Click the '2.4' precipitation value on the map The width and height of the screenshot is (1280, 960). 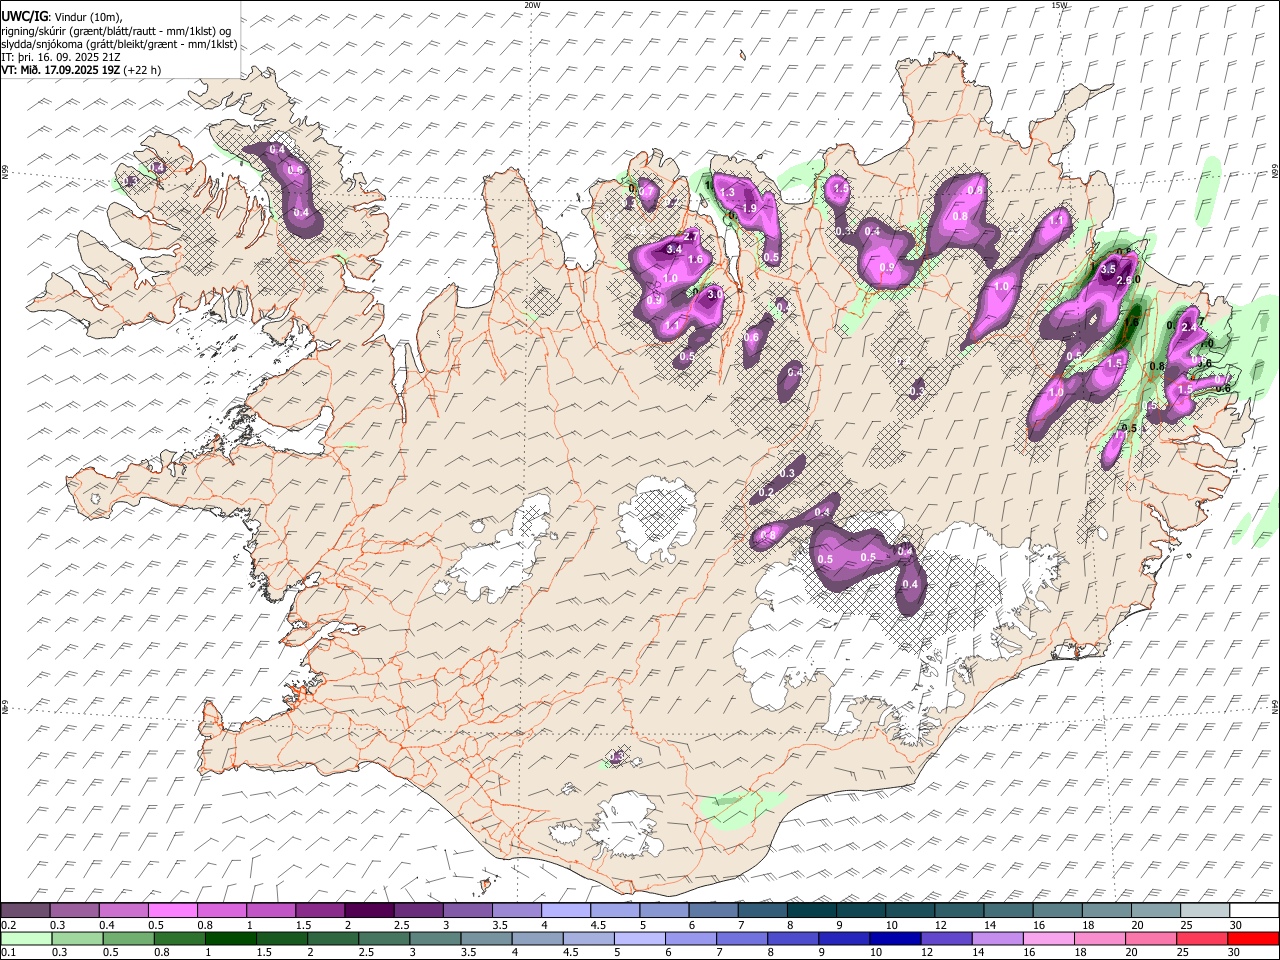pos(1190,327)
